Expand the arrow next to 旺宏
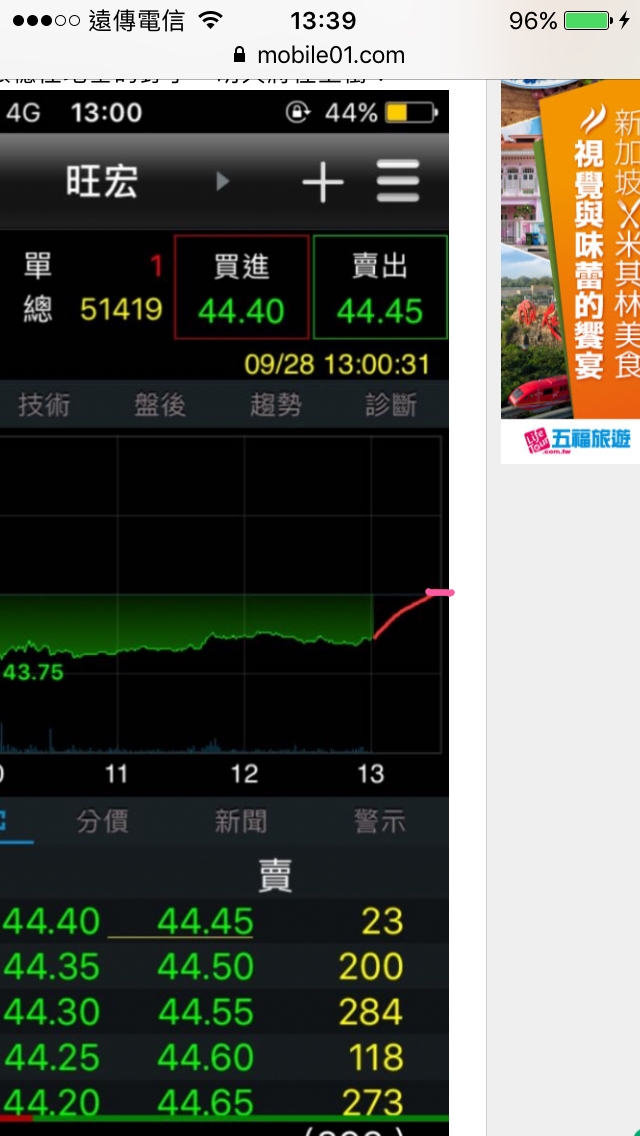Screen dimensions: 640x1136 (x=223, y=181)
